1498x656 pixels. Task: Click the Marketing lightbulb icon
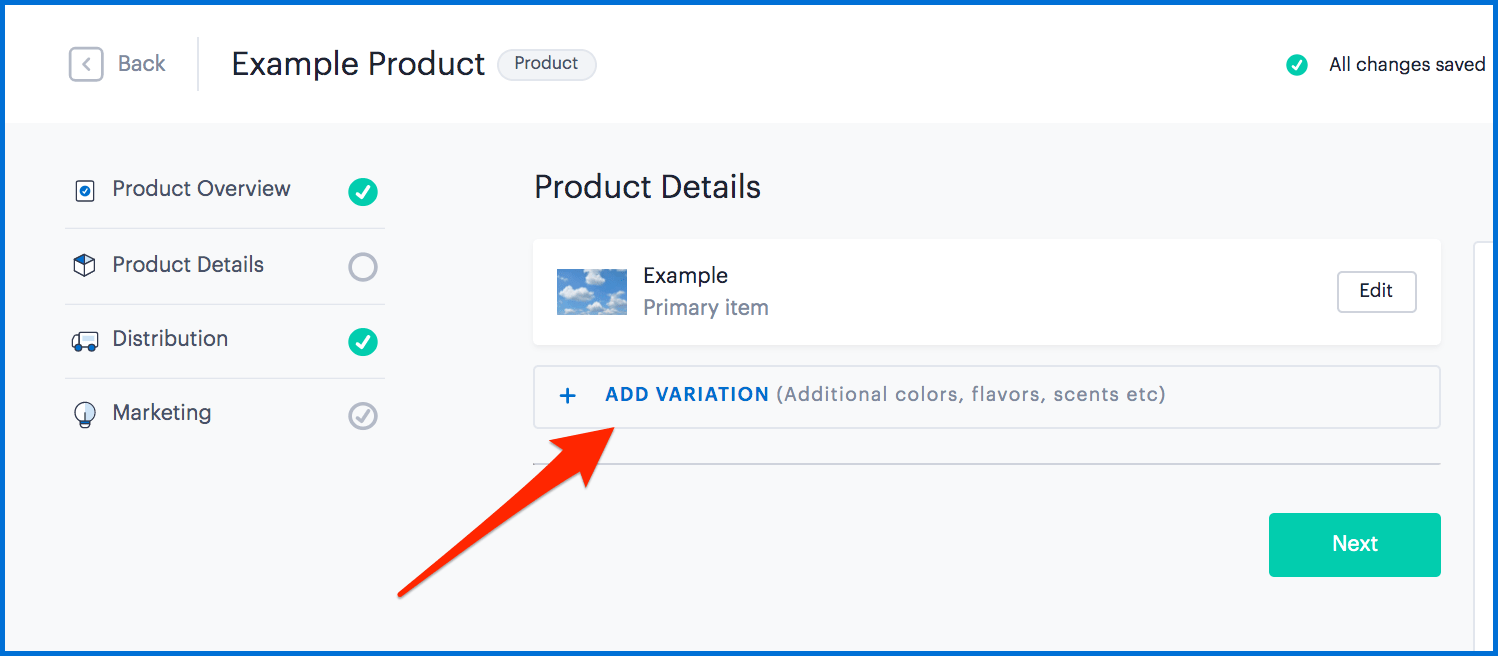(x=85, y=415)
